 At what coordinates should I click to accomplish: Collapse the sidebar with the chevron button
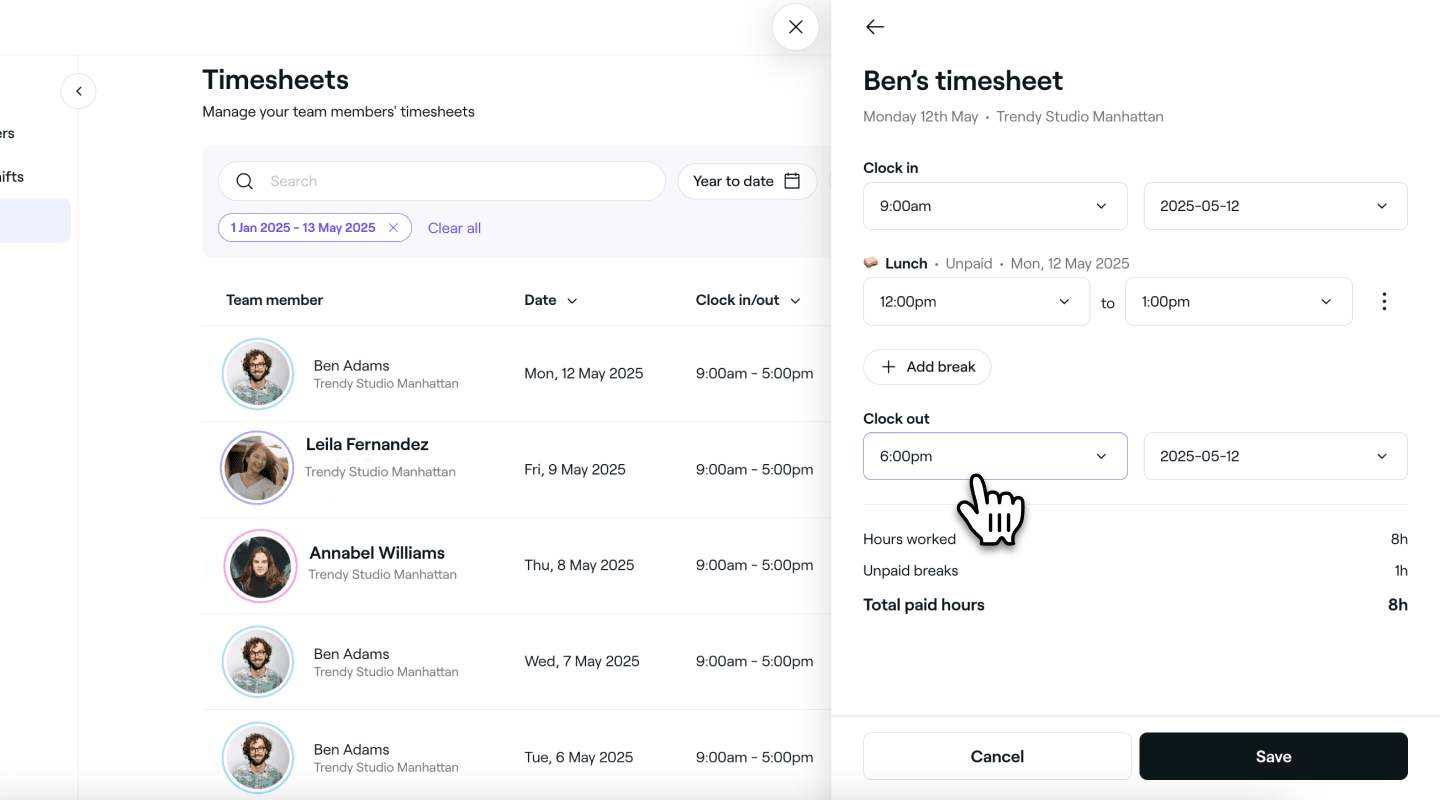tap(78, 91)
